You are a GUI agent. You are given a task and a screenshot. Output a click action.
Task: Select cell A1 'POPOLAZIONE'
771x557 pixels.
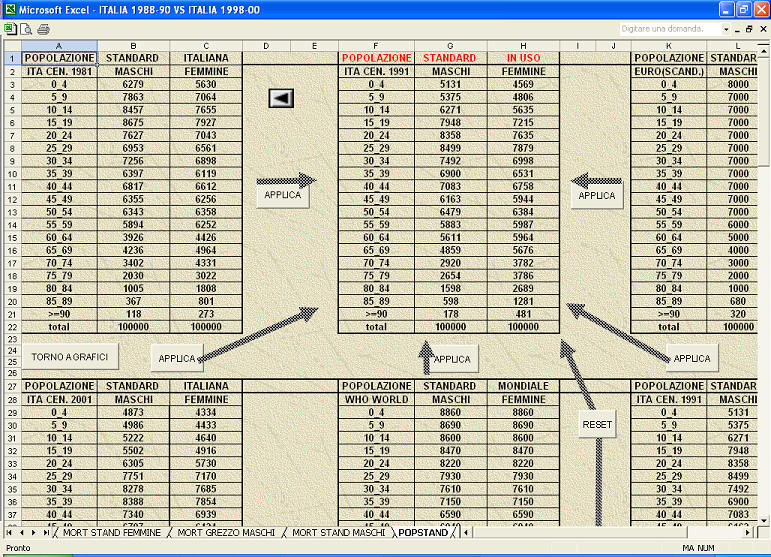59,58
